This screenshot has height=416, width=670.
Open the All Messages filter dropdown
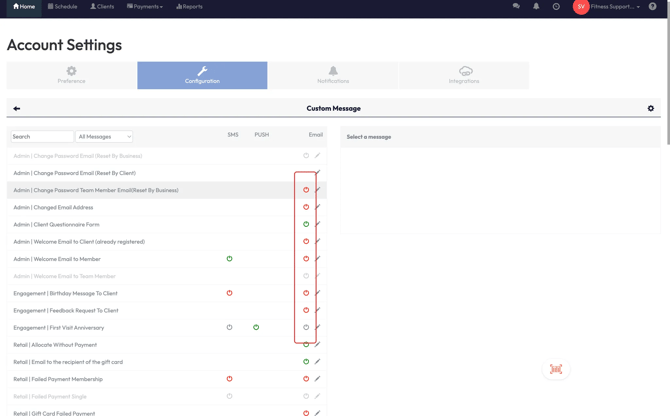tap(104, 137)
